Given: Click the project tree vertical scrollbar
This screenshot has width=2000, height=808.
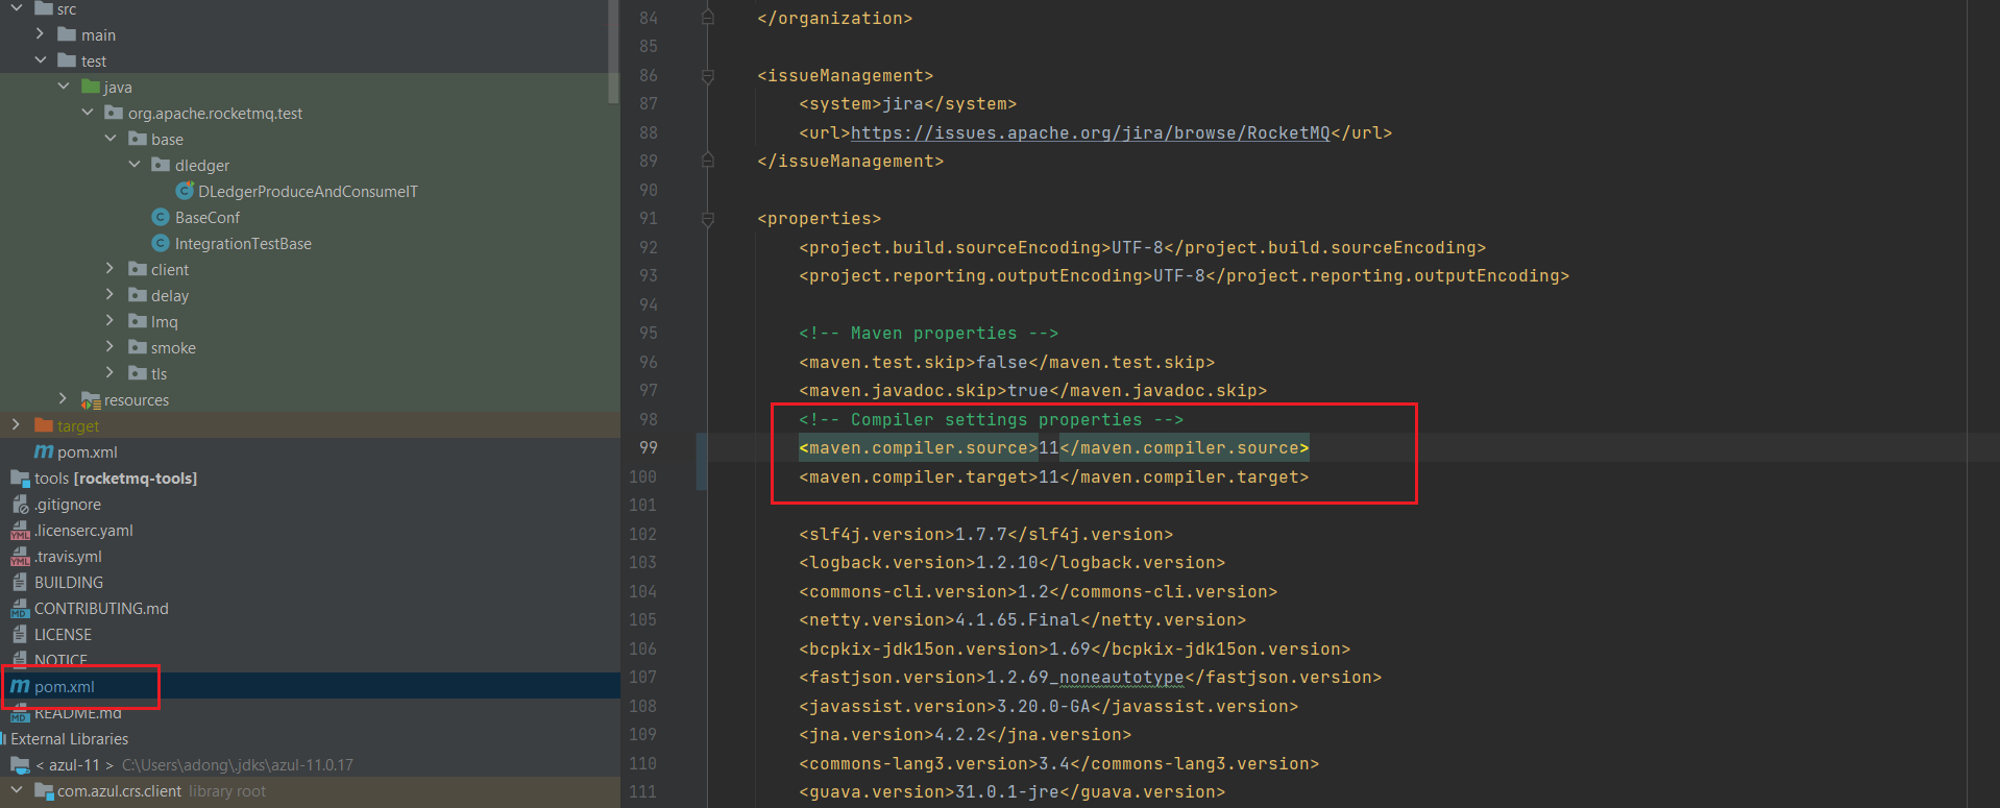Looking at the screenshot, I should click(613, 50).
